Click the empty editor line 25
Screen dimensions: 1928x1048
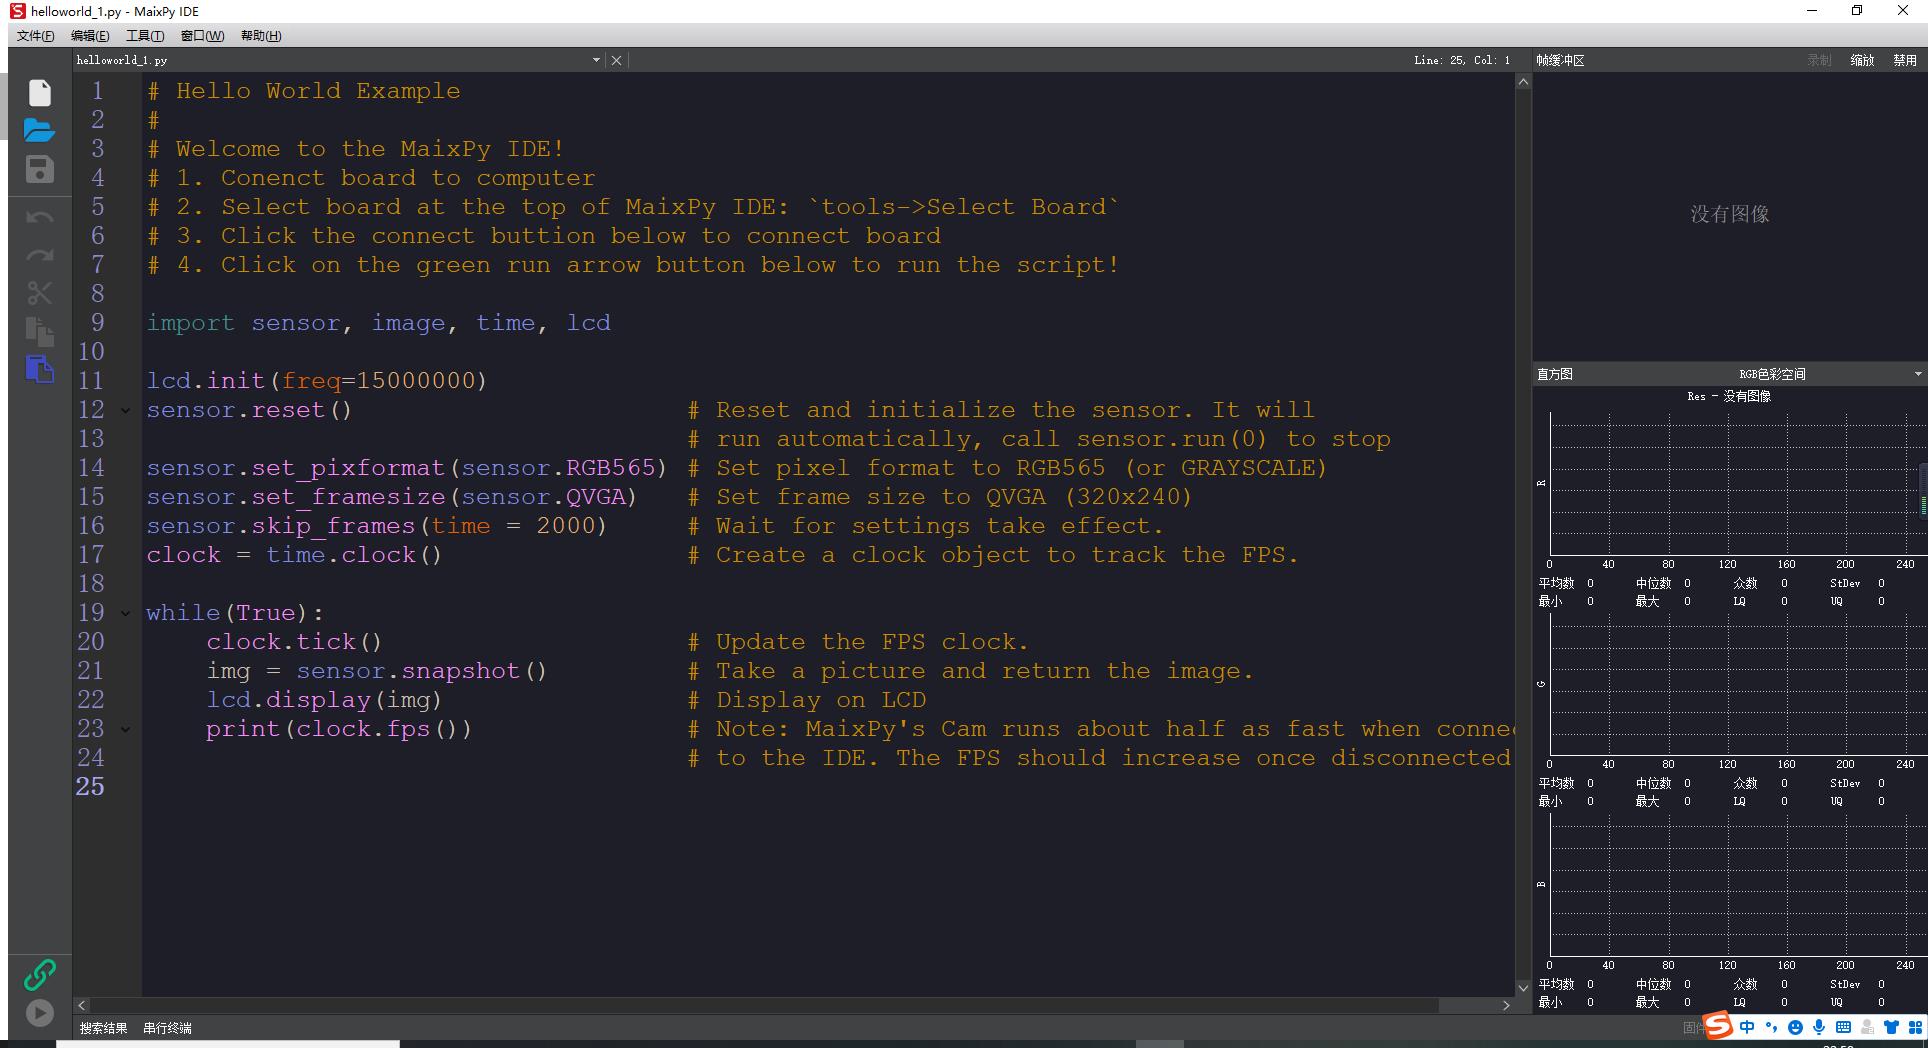829,787
